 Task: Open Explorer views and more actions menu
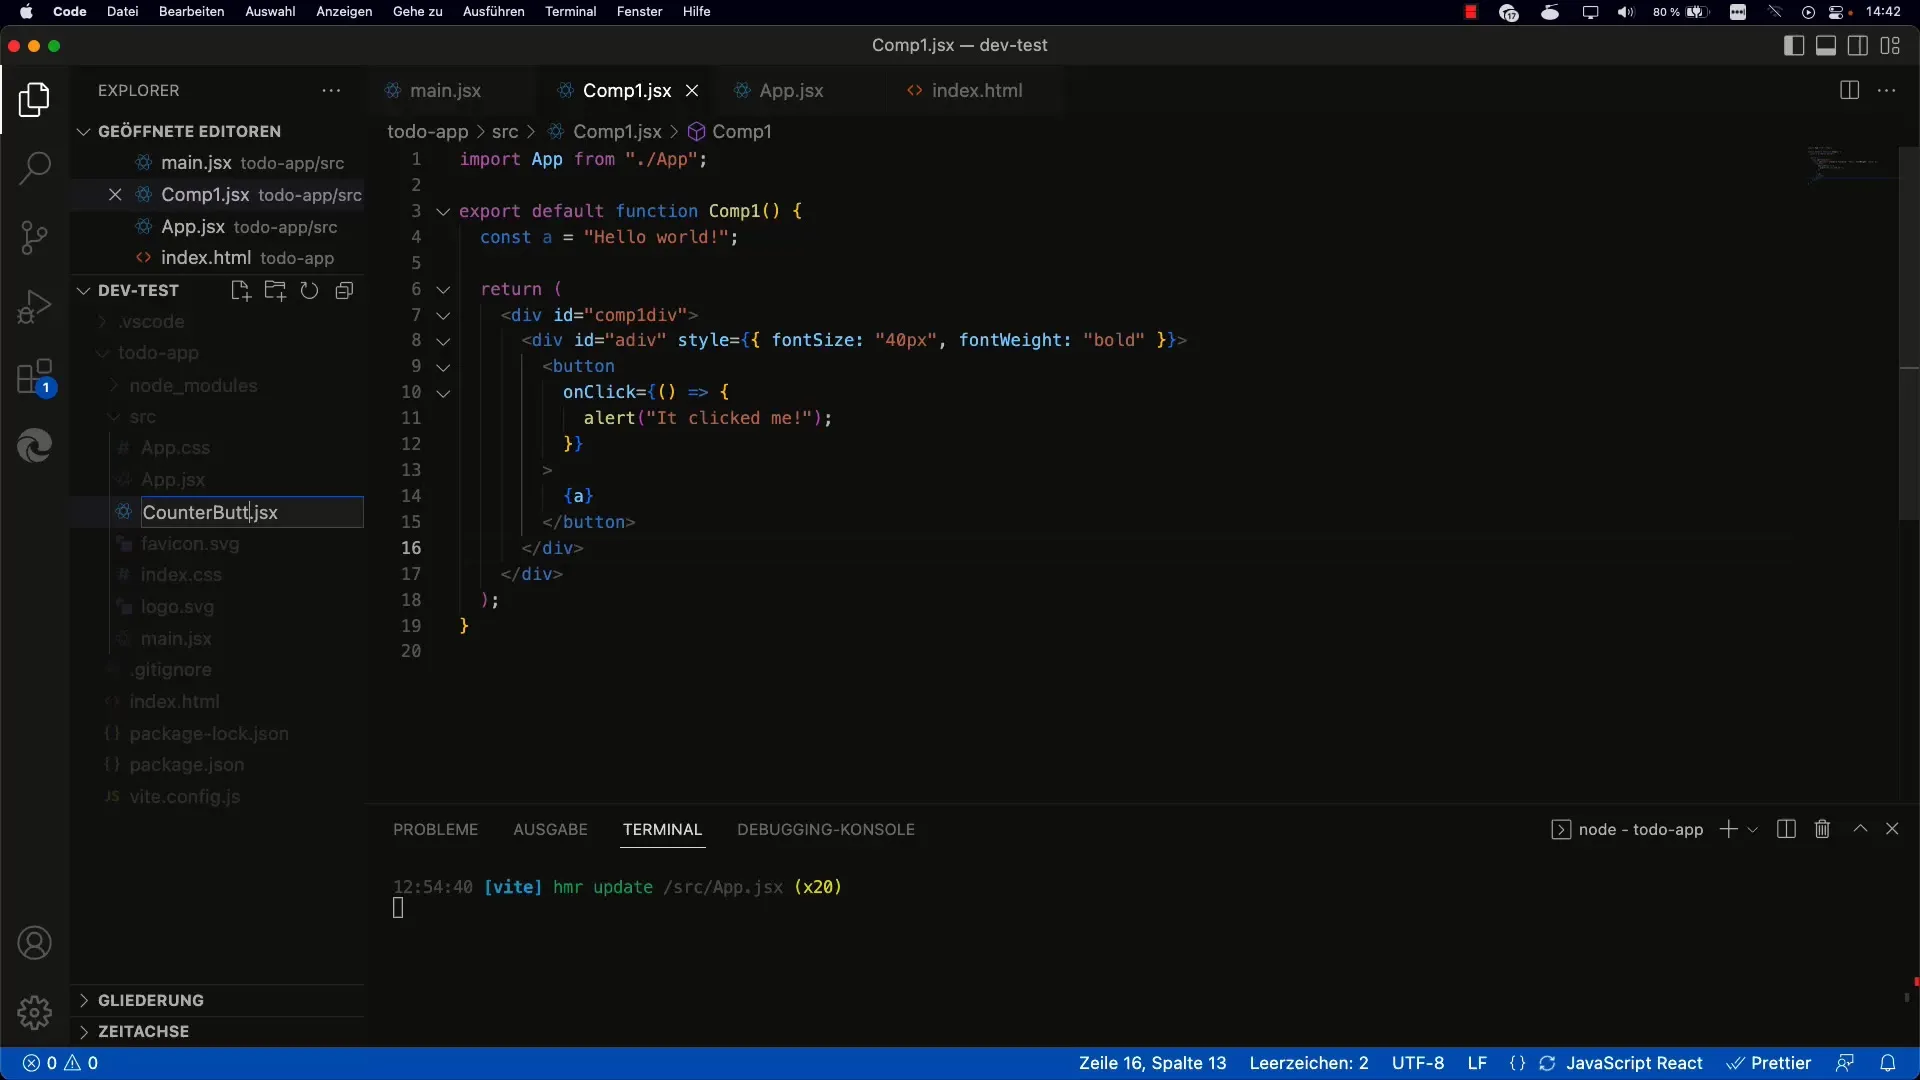click(331, 91)
